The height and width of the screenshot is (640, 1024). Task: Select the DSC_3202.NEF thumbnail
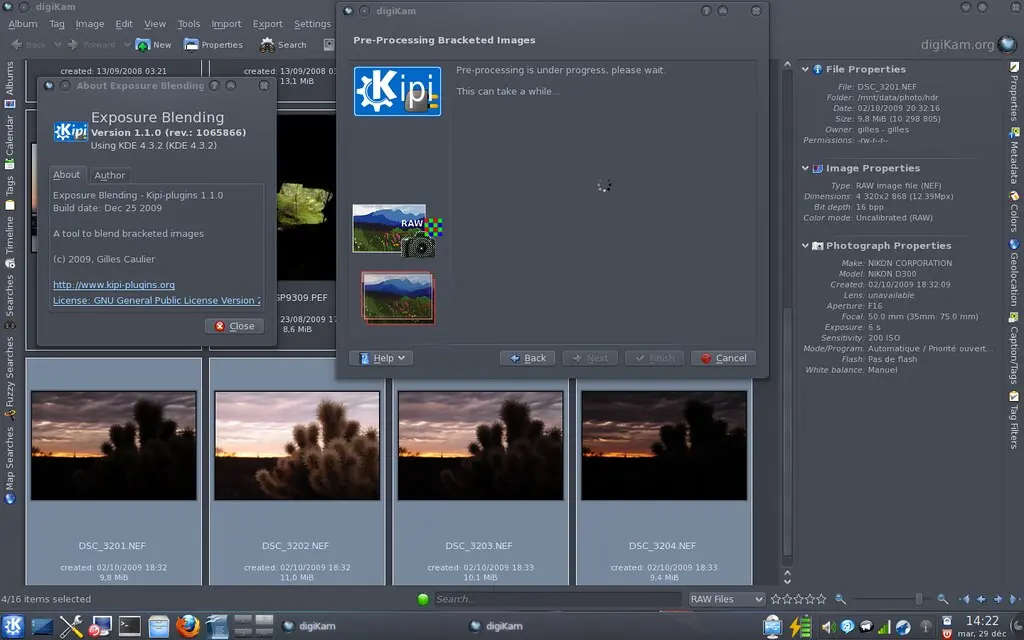[297, 443]
